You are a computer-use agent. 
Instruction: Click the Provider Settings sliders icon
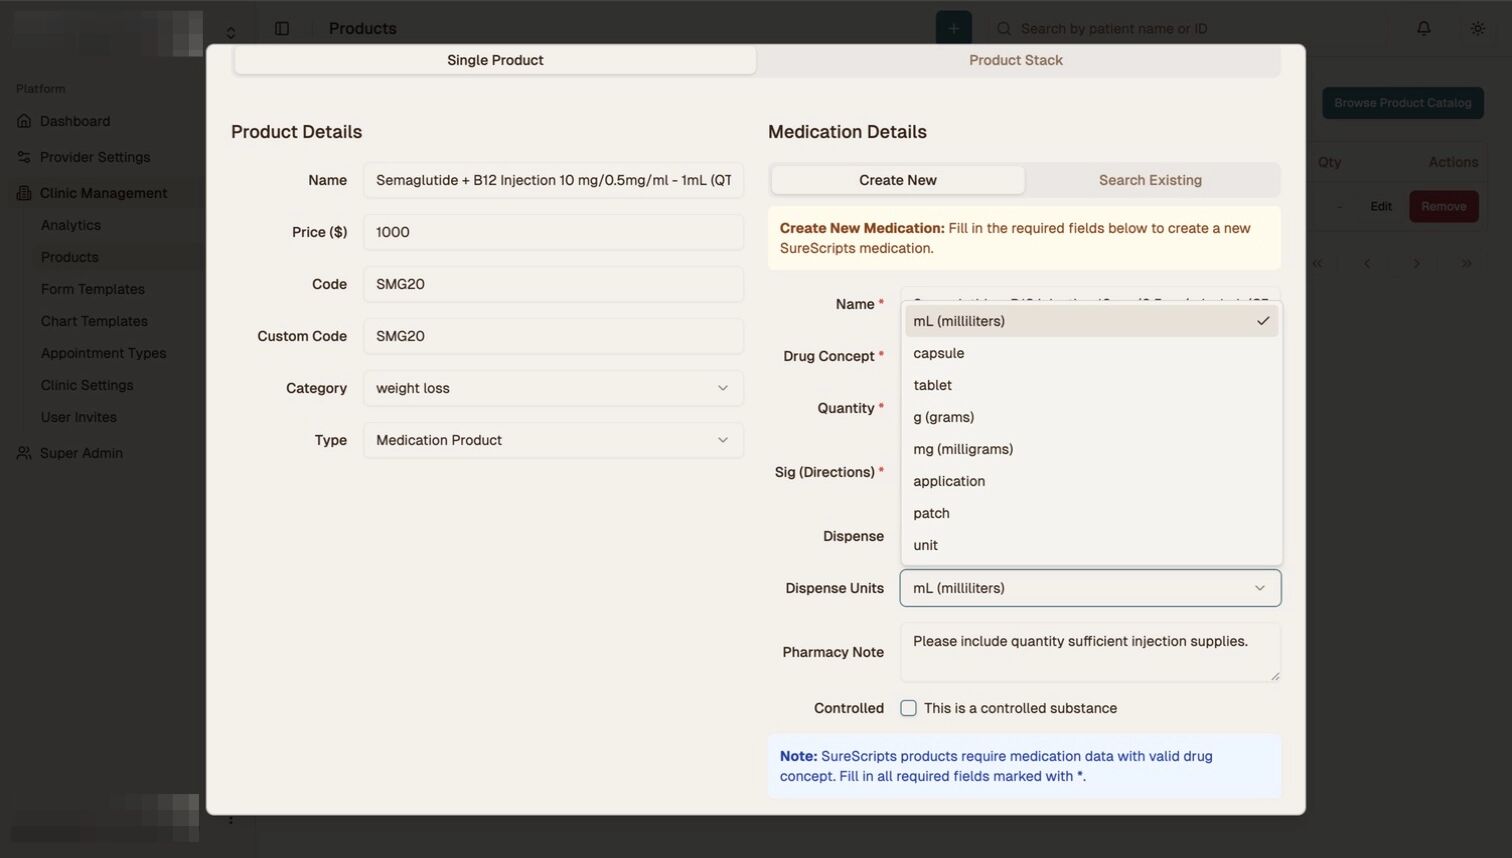[x=24, y=157]
